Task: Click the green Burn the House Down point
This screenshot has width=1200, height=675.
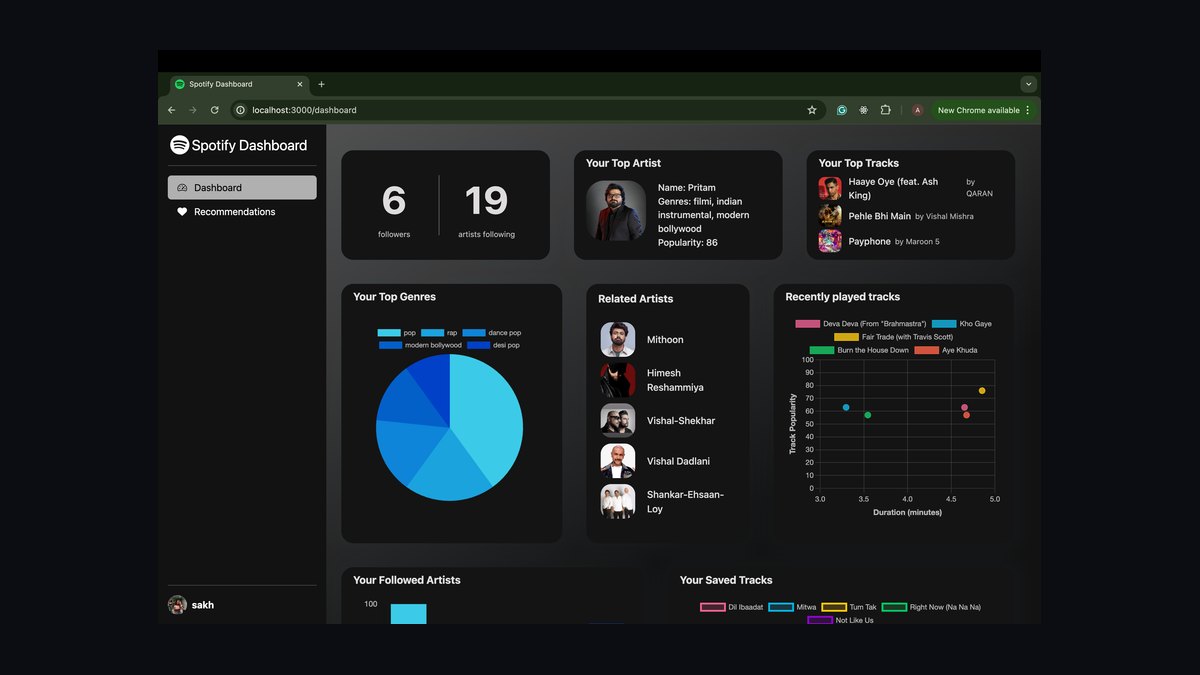Action: pos(867,415)
